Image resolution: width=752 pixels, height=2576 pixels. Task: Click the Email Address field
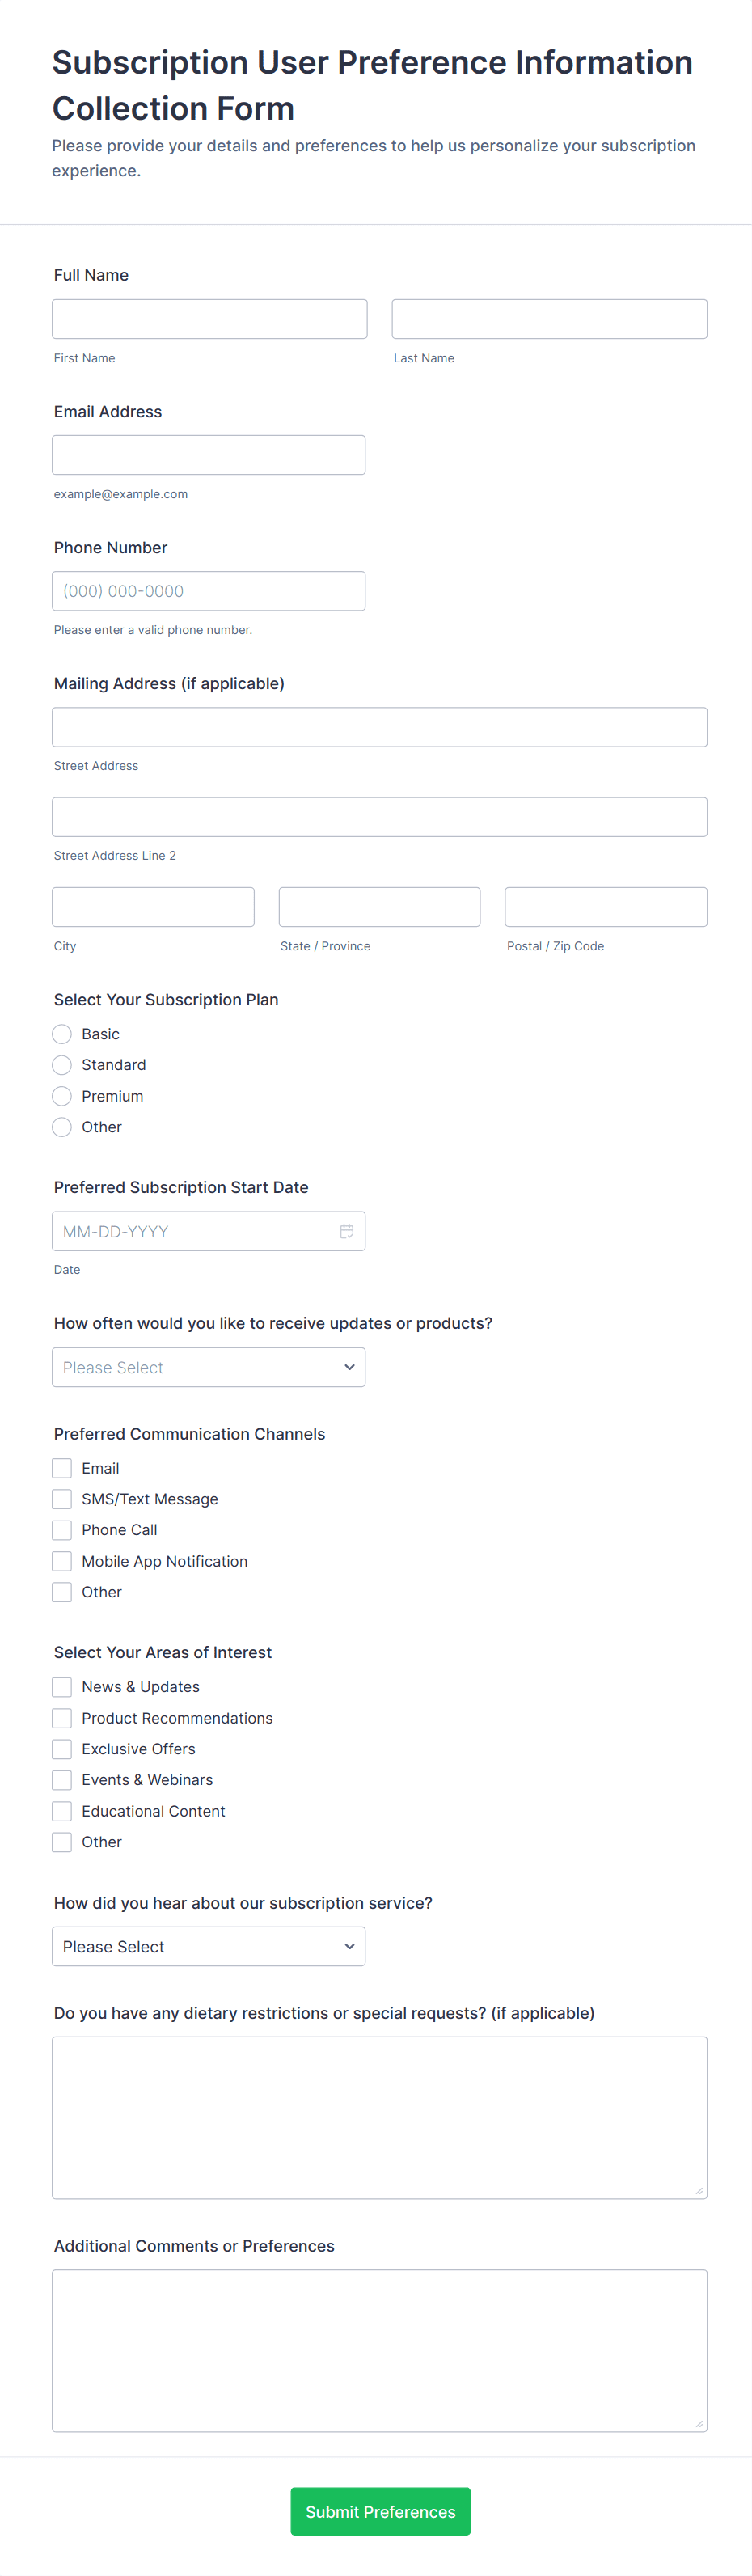[x=208, y=455]
